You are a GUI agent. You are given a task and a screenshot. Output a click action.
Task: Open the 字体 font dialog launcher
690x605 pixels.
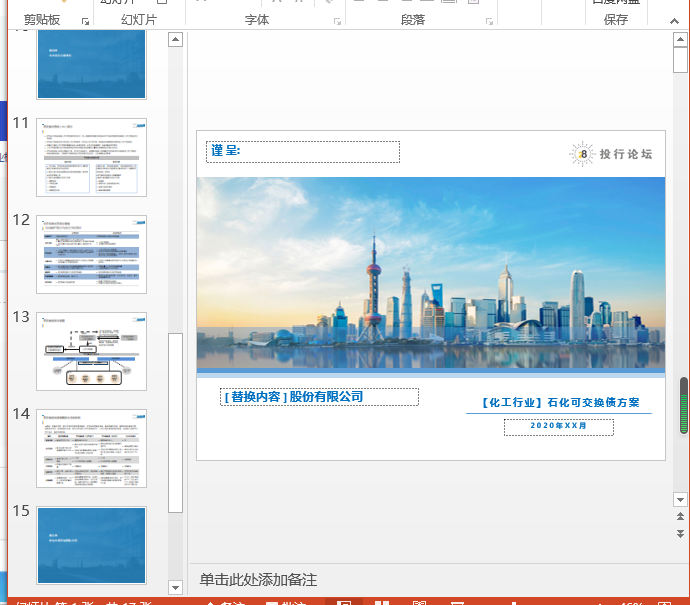pyautogui.click(x=337, y=22)
